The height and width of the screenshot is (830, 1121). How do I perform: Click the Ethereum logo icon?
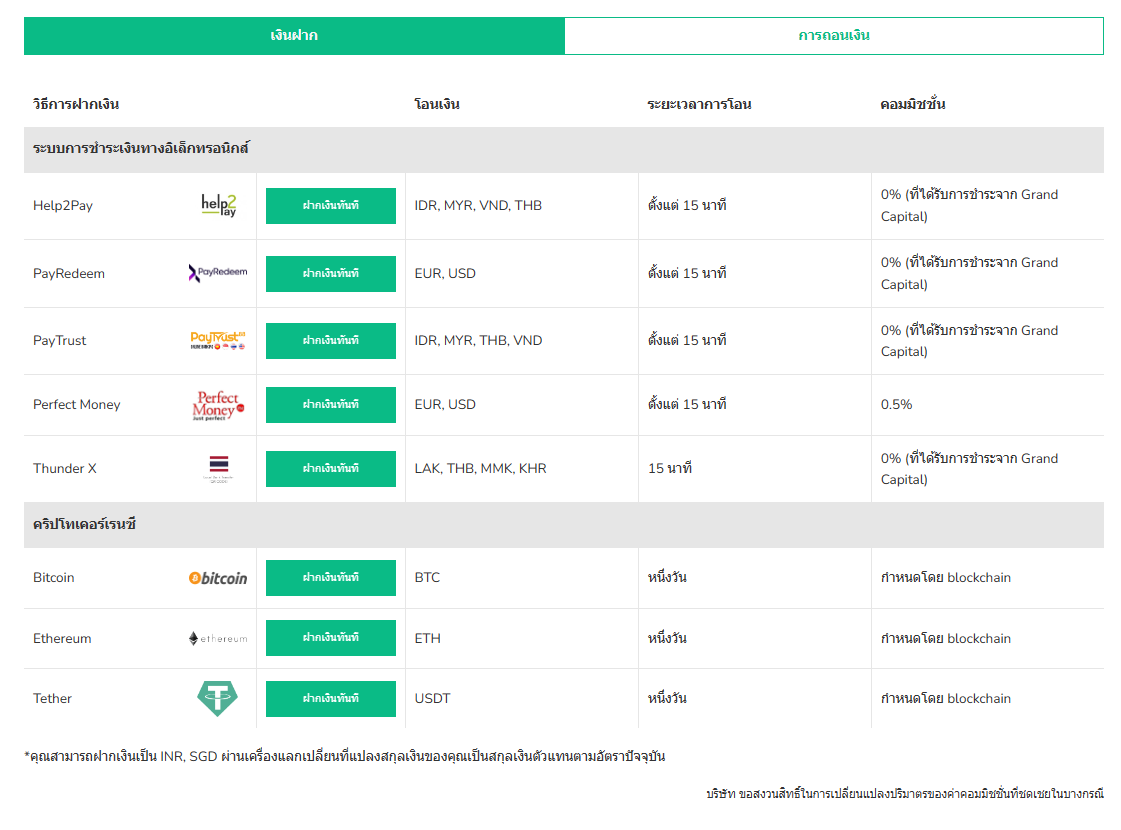pos(218,638)
